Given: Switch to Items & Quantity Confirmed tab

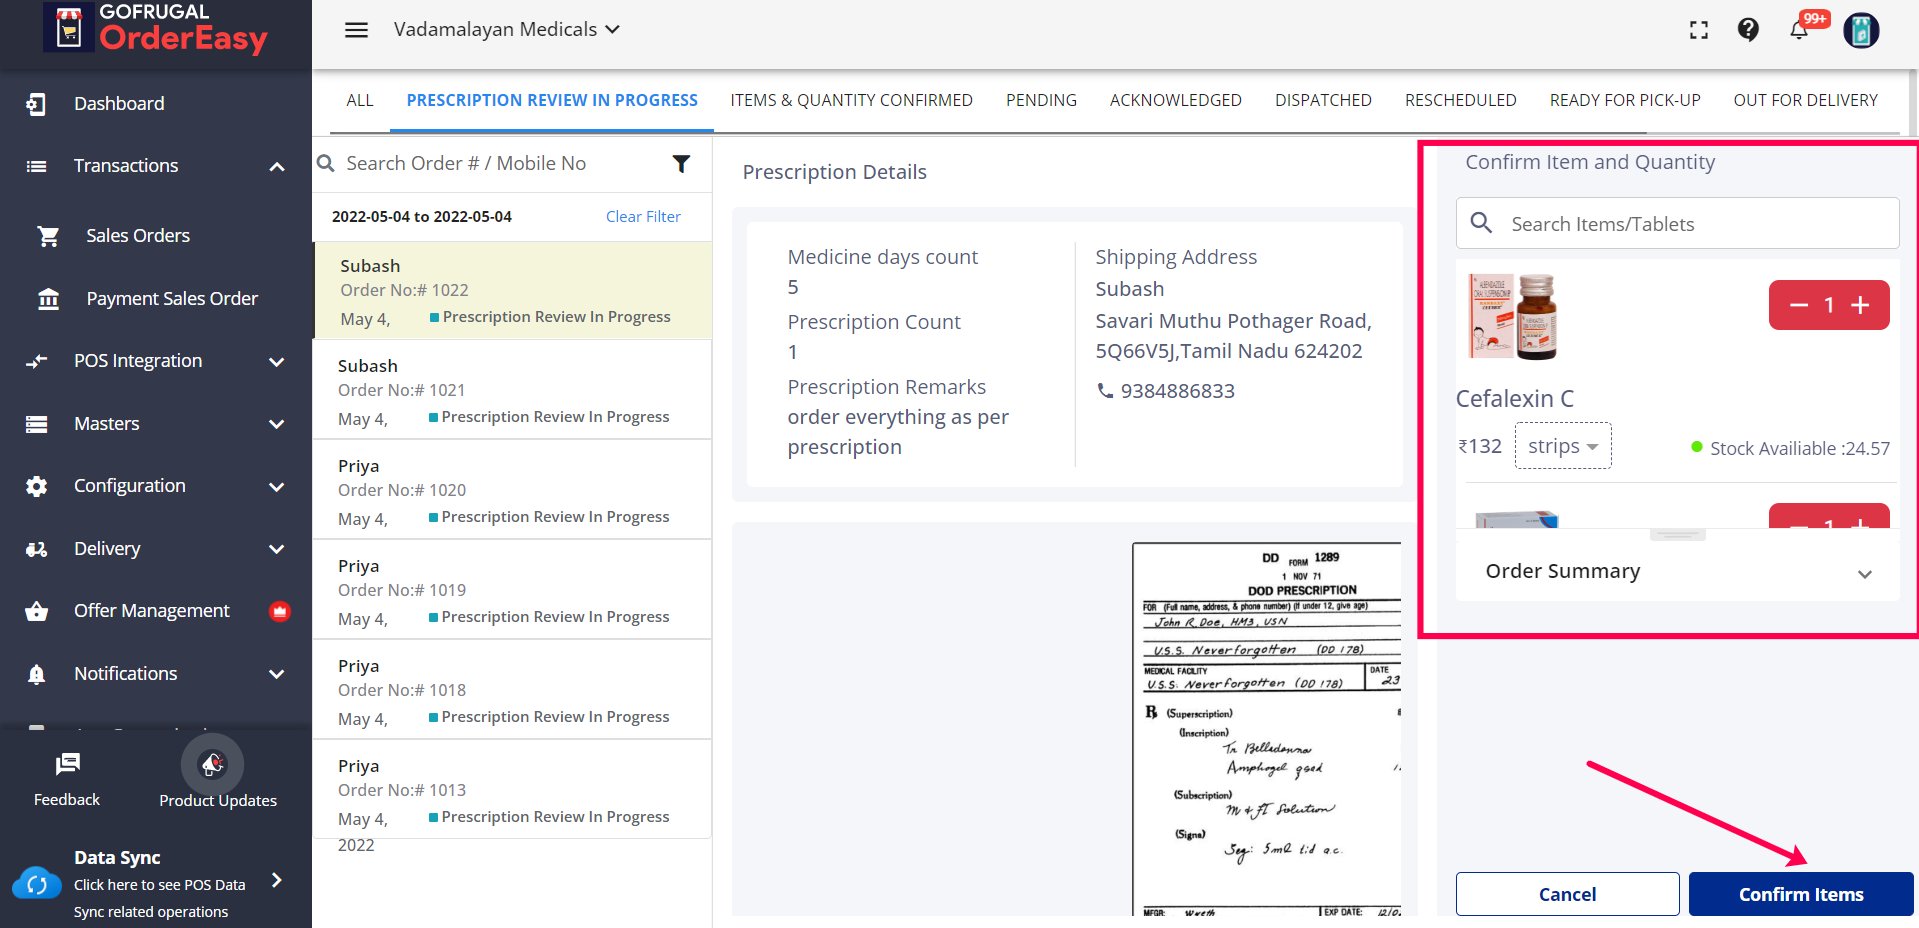Looking at the screenshot, I should [x=851, y=100].
